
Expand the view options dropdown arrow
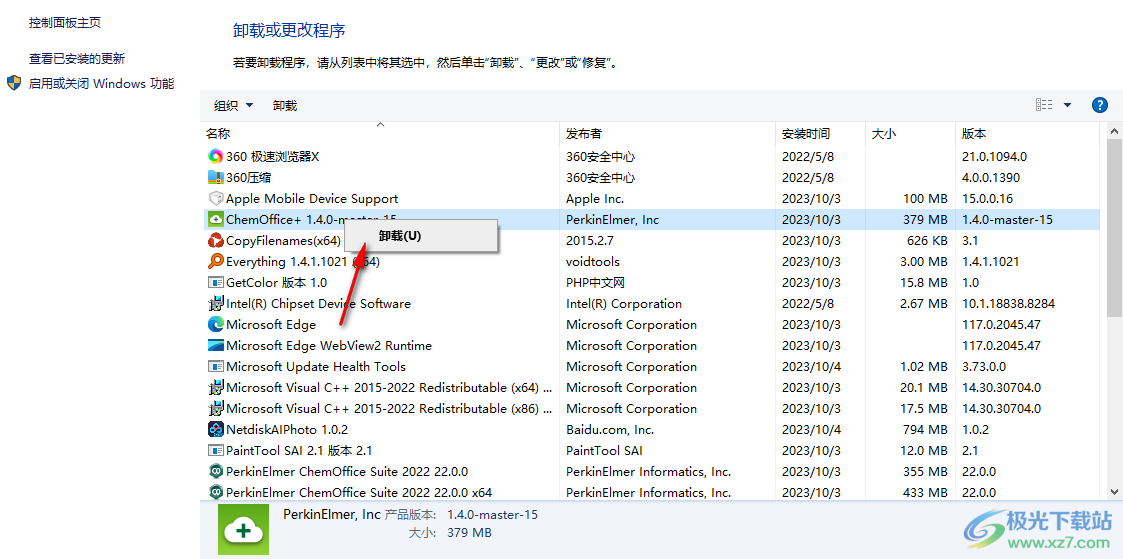(x=1067, y=105)
